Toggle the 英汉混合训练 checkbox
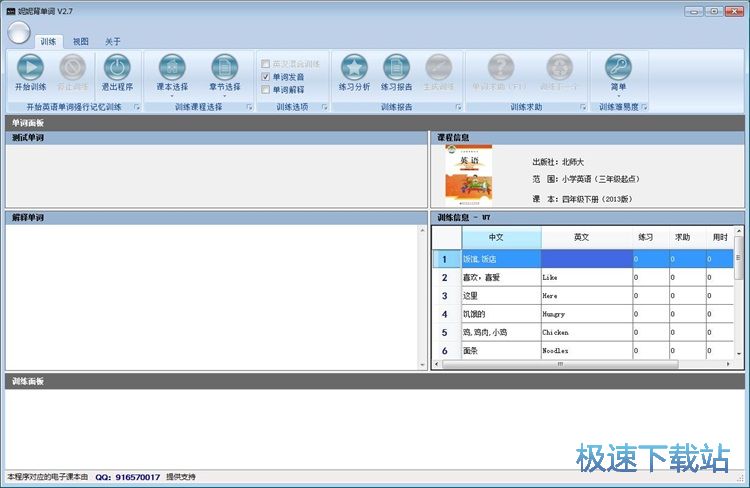Viewport: 750px width, 488px height. tap(265, 63)
